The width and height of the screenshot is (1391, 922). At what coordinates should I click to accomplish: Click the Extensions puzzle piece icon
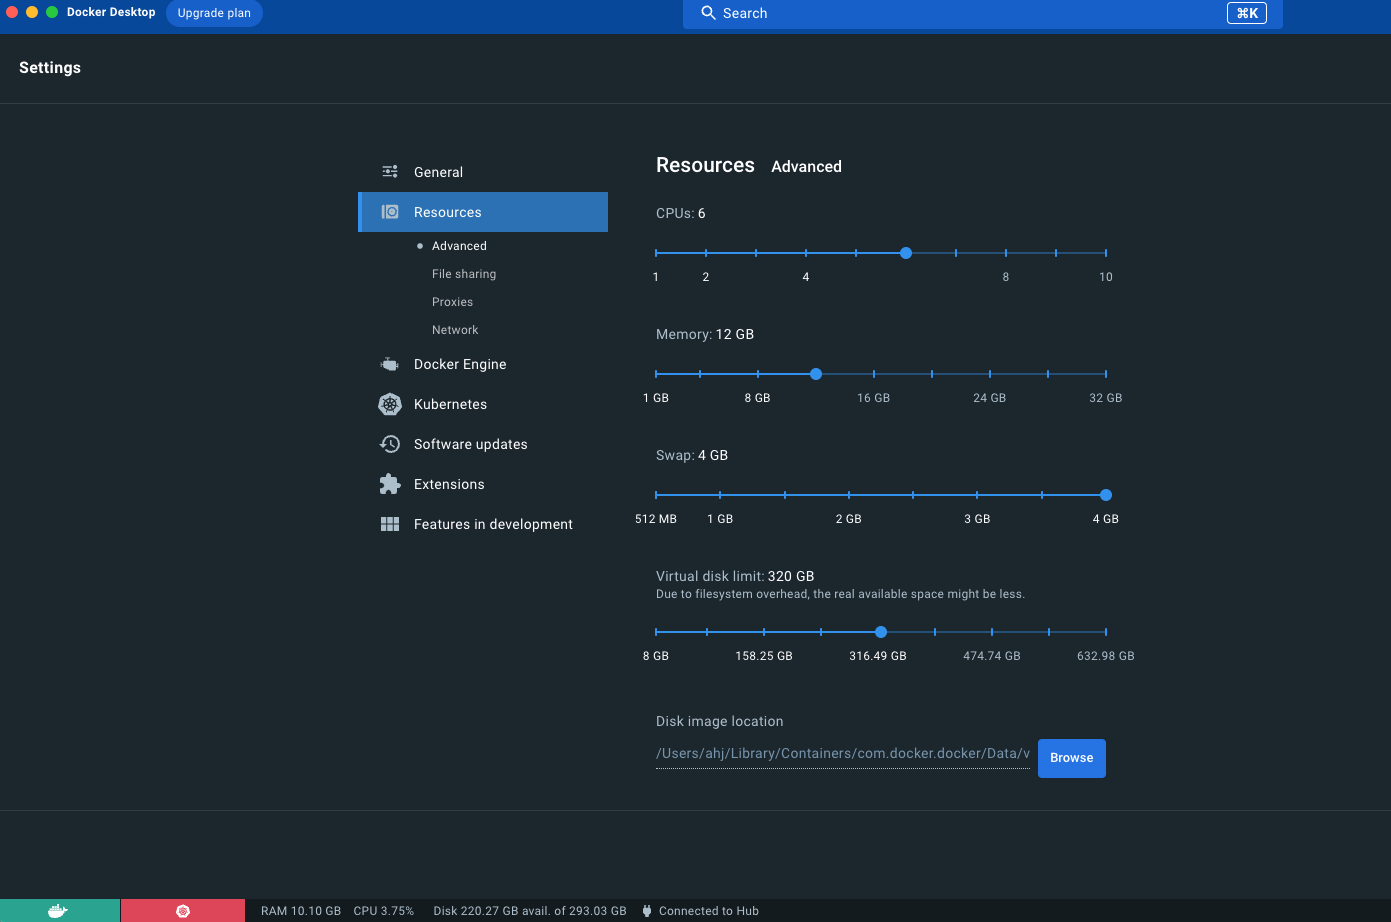pos(390,484)
